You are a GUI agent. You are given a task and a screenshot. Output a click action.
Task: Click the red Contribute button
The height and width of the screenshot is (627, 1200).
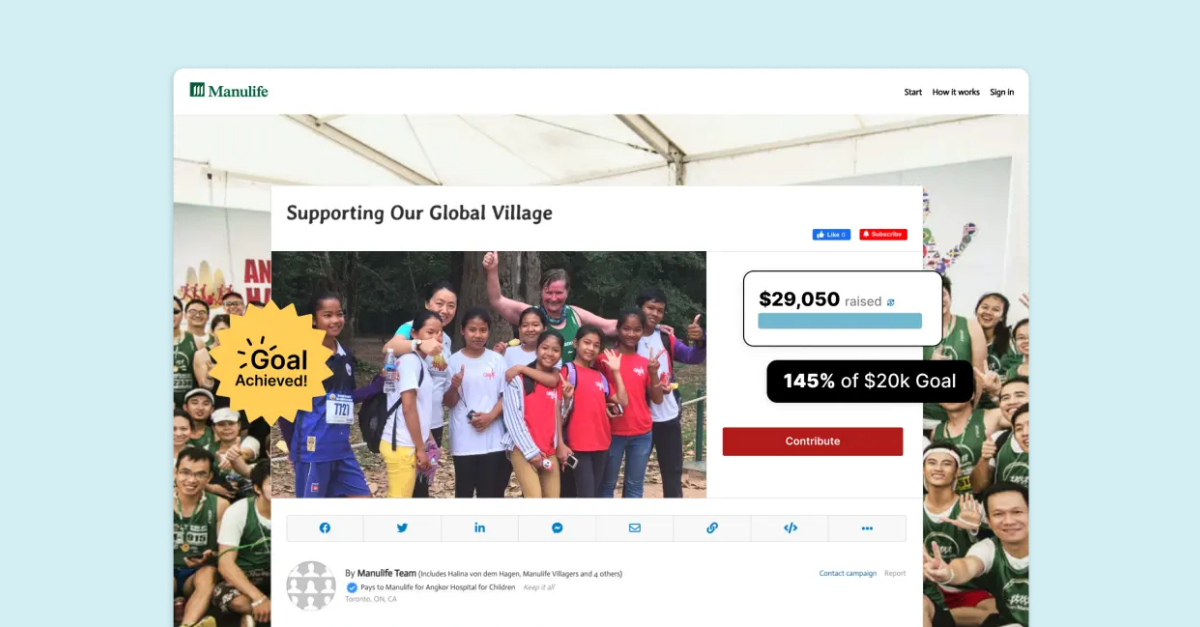[x=813, y=441]
